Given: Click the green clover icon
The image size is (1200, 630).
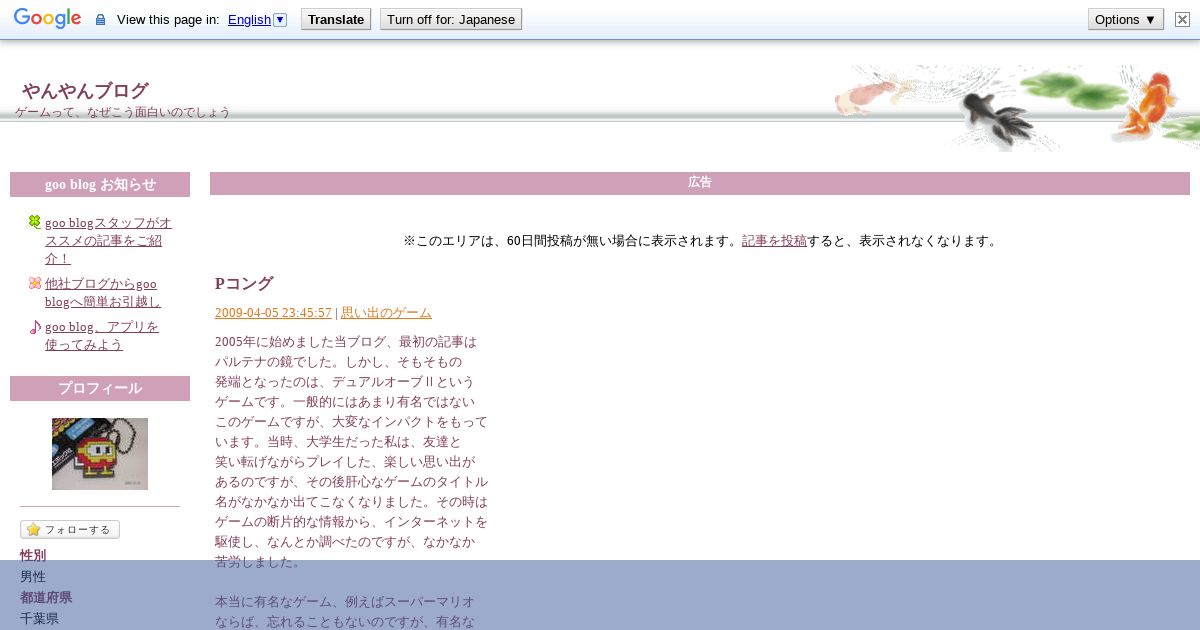Looking at the screenshot, I should click(x=35, y=222).
